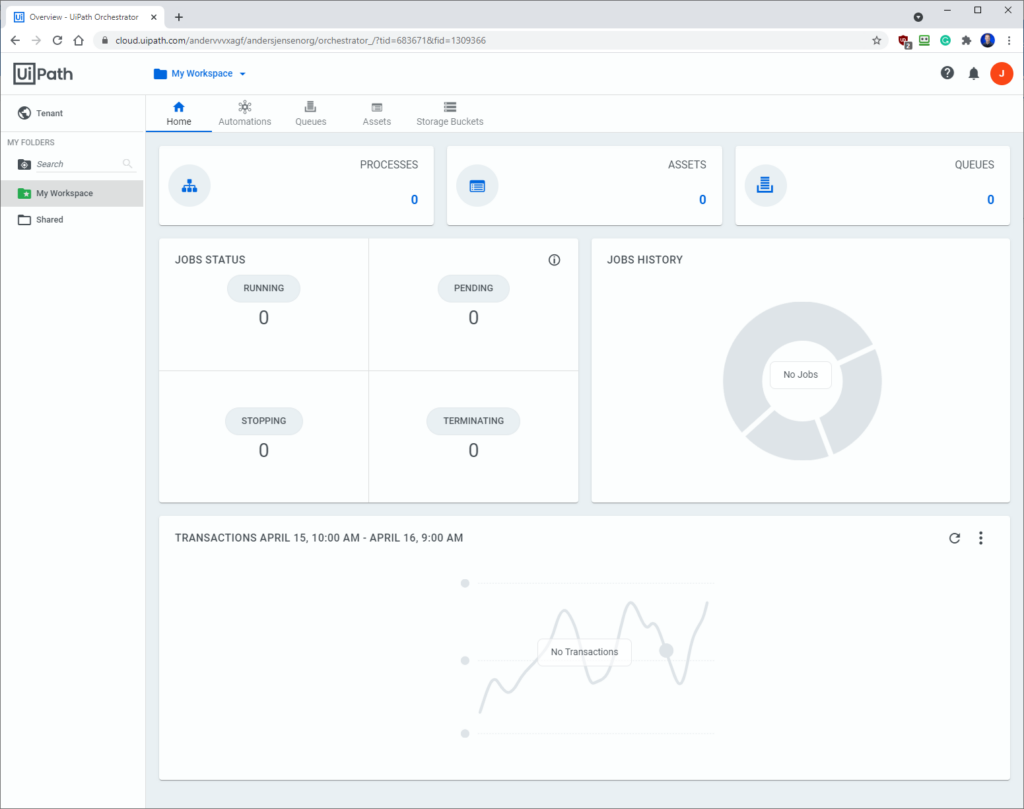
Task: Click the UiPath logo
Action: pyautogui.click(x=43, y=74)
